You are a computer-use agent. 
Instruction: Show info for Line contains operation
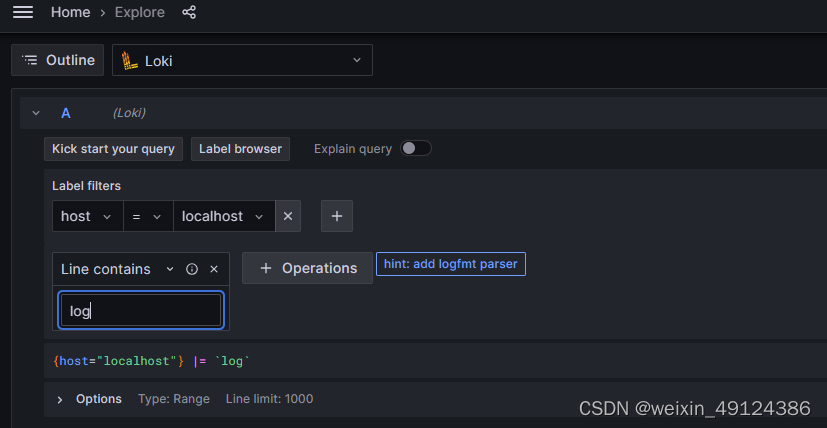pos(192,269)
